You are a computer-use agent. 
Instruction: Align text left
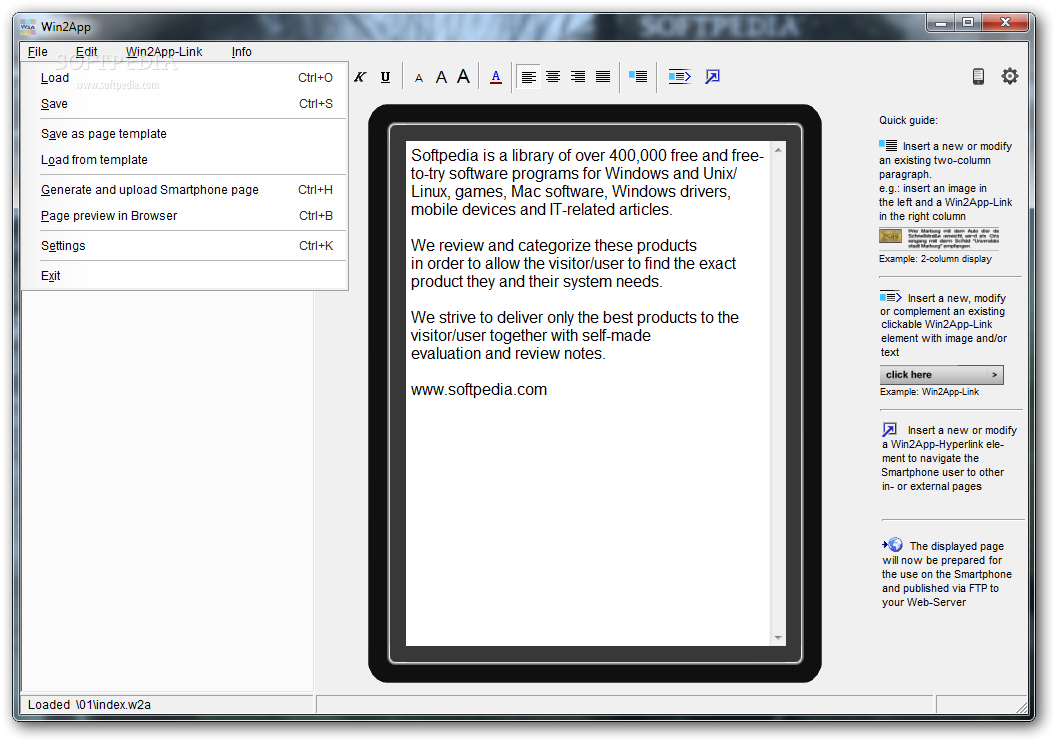coord(529,77)
